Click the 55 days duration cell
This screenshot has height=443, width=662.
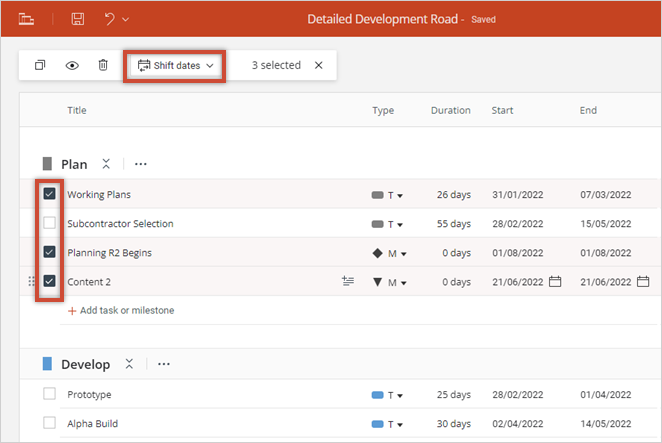pyautogui.click(x=454, y=224)
